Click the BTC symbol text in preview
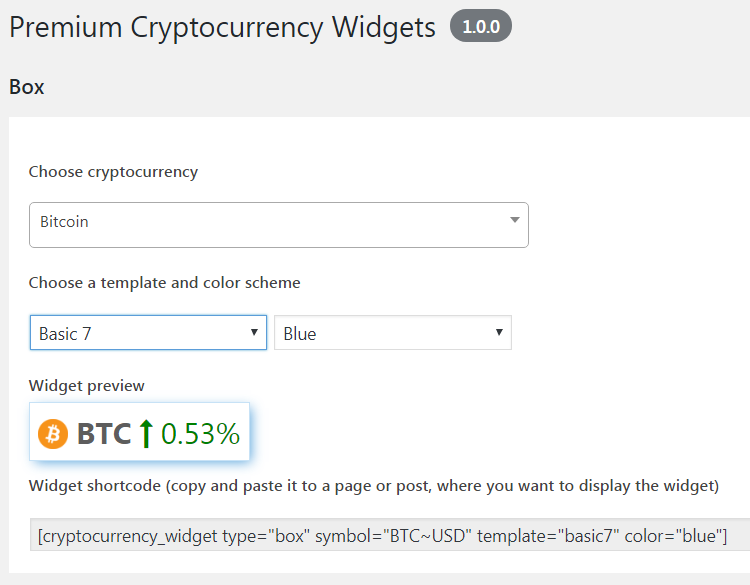Viewport: 750px width, 585px height. point(104,433)
